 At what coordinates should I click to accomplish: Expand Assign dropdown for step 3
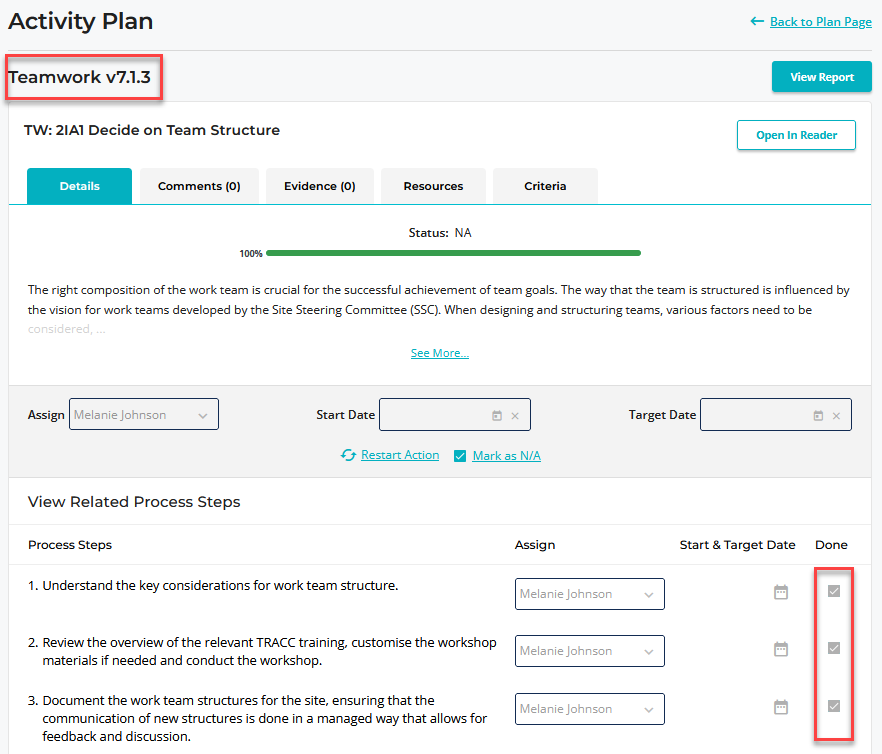pyautogui.click(x=590, y=709)
